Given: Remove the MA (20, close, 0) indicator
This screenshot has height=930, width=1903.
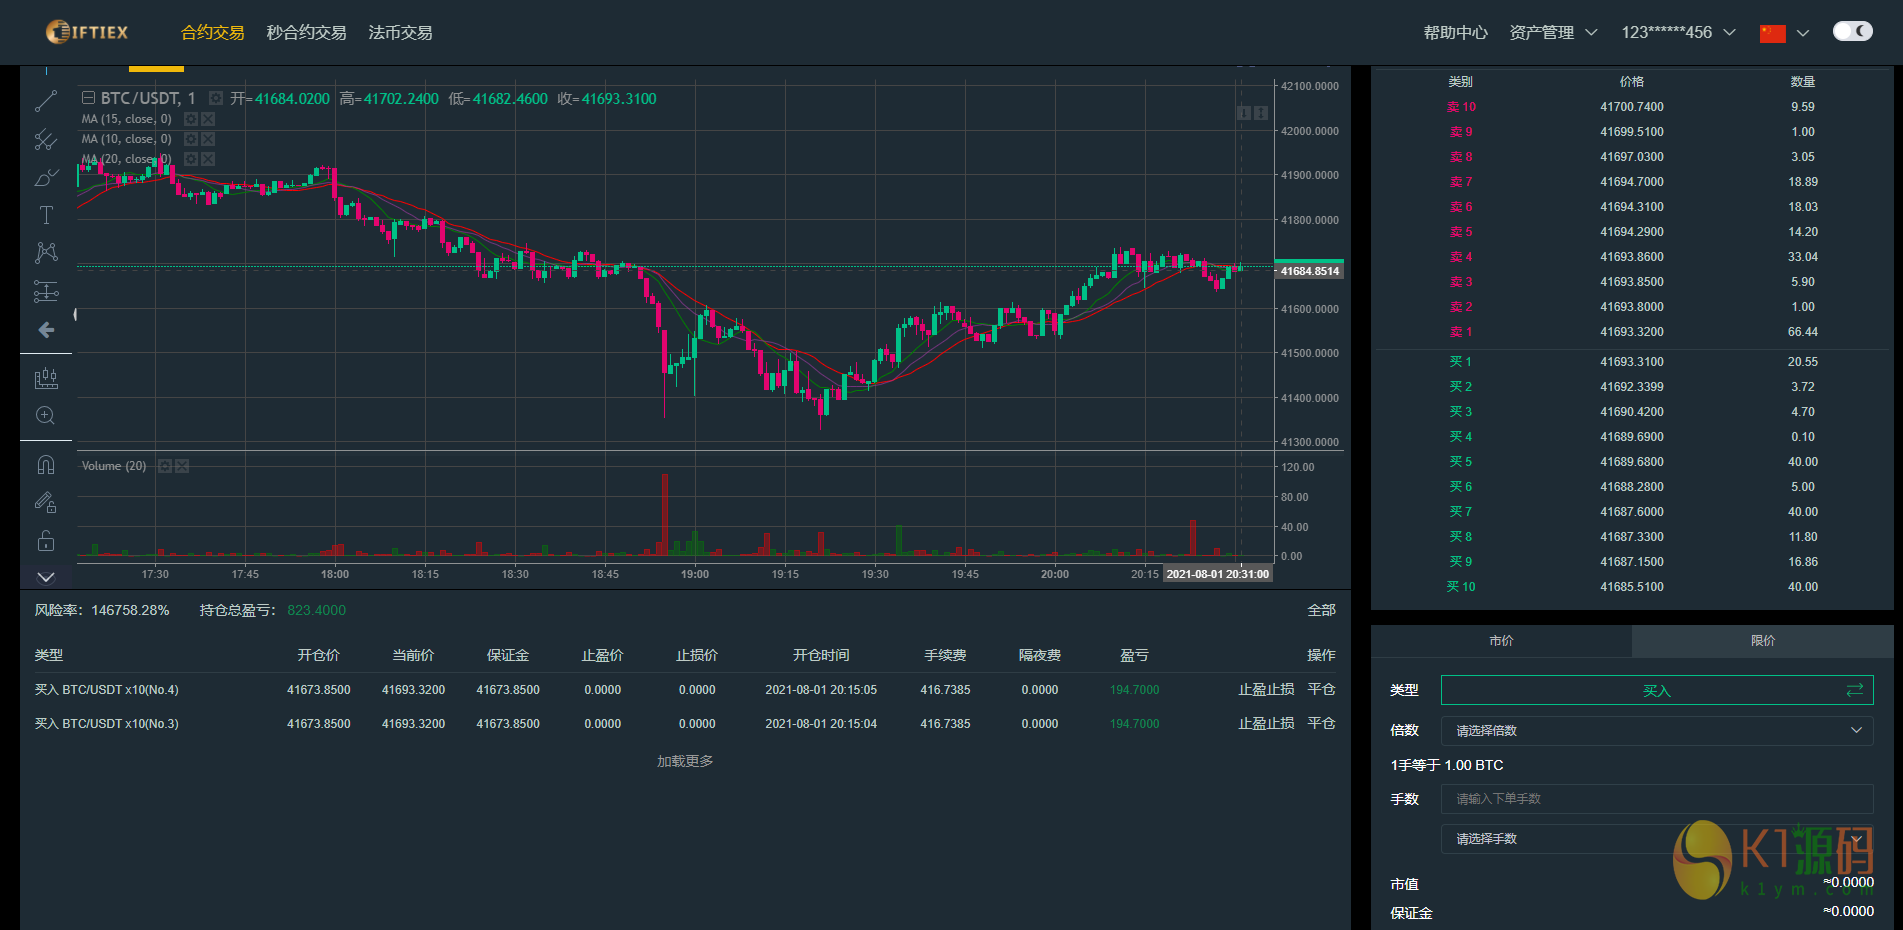Looking at the screenshot, I should (x=208, y=159).
